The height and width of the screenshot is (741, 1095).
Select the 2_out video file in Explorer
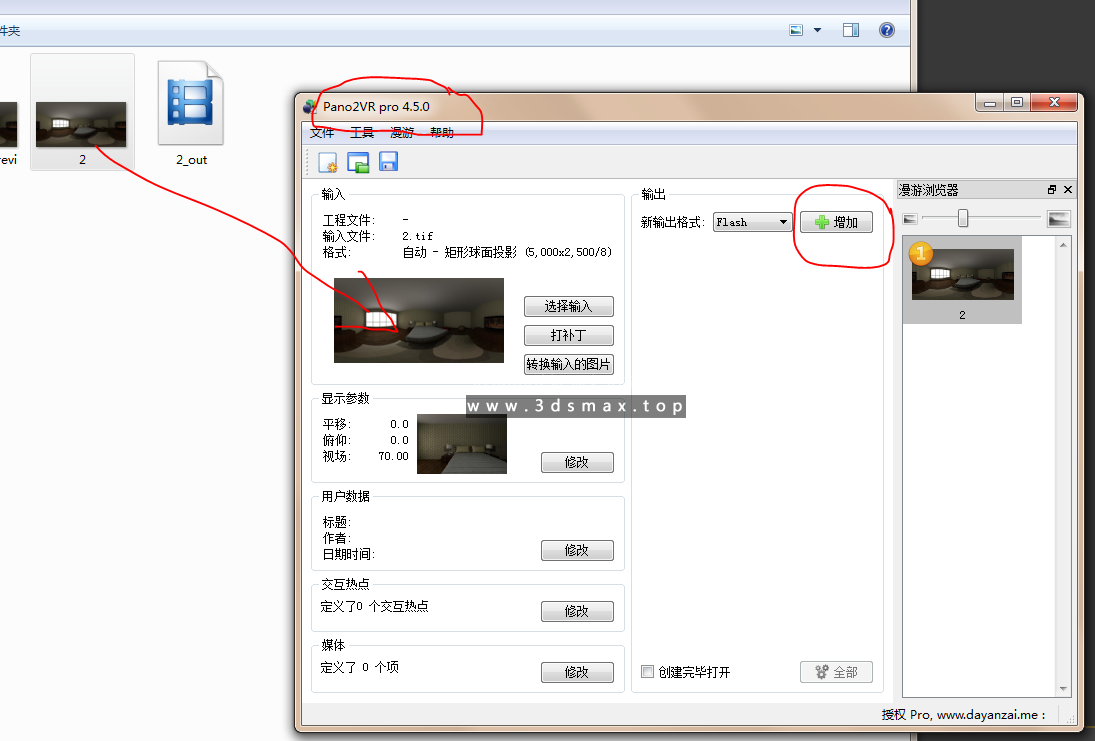coord(191,113)
